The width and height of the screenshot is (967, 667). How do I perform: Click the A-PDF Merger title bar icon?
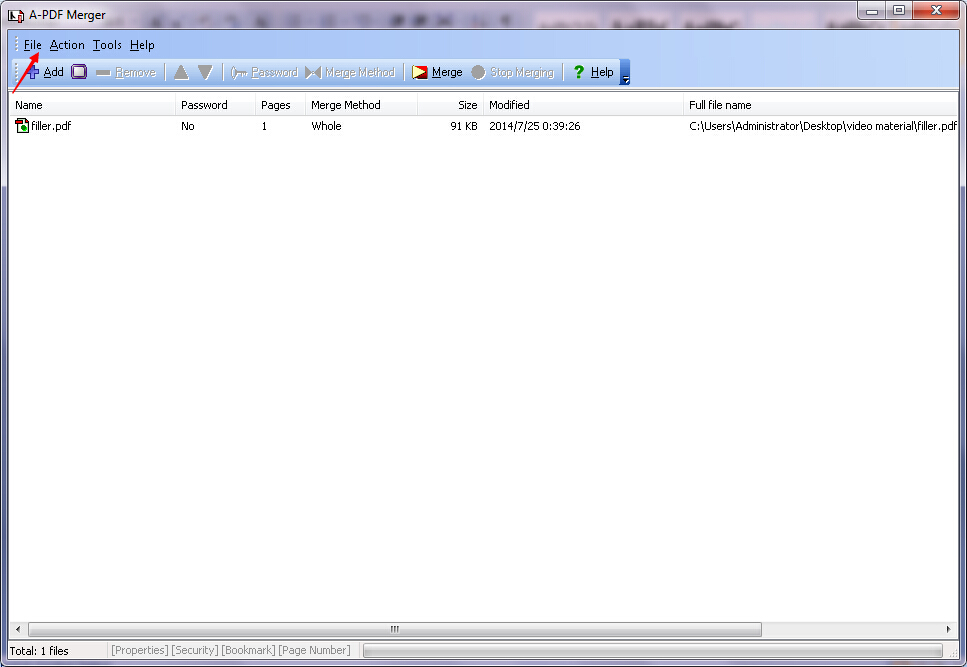tap(15, 15)
